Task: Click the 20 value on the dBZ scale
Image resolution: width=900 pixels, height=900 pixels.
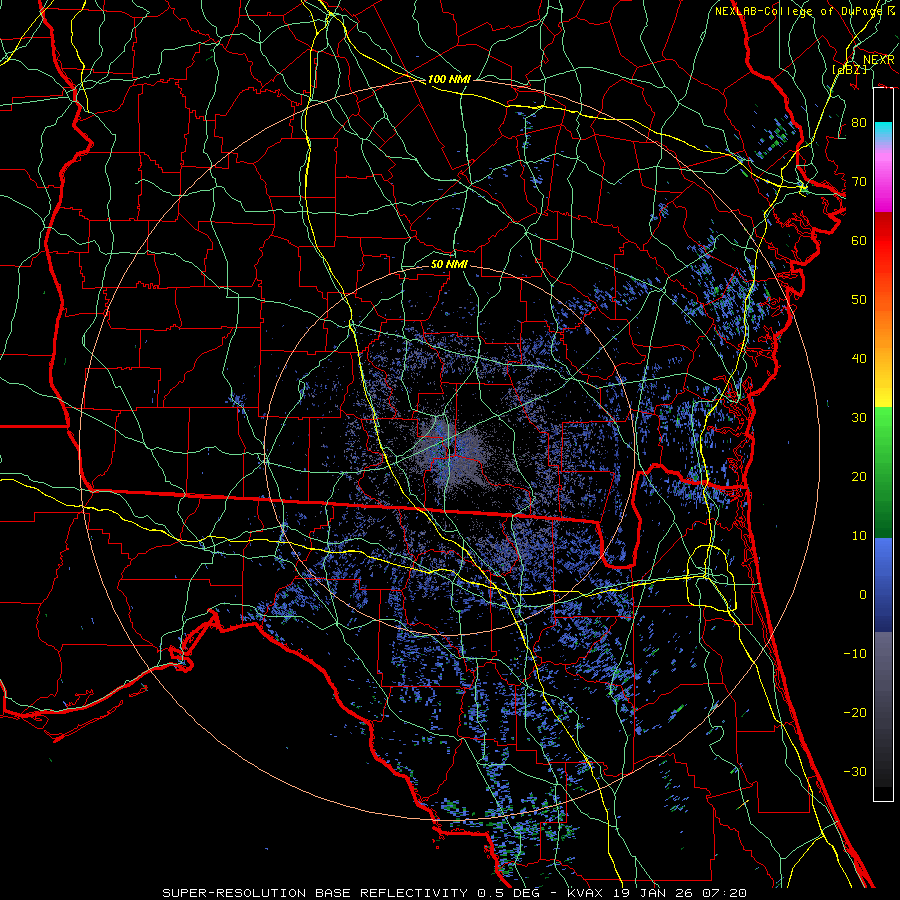Action: click(x=859, y=476)
